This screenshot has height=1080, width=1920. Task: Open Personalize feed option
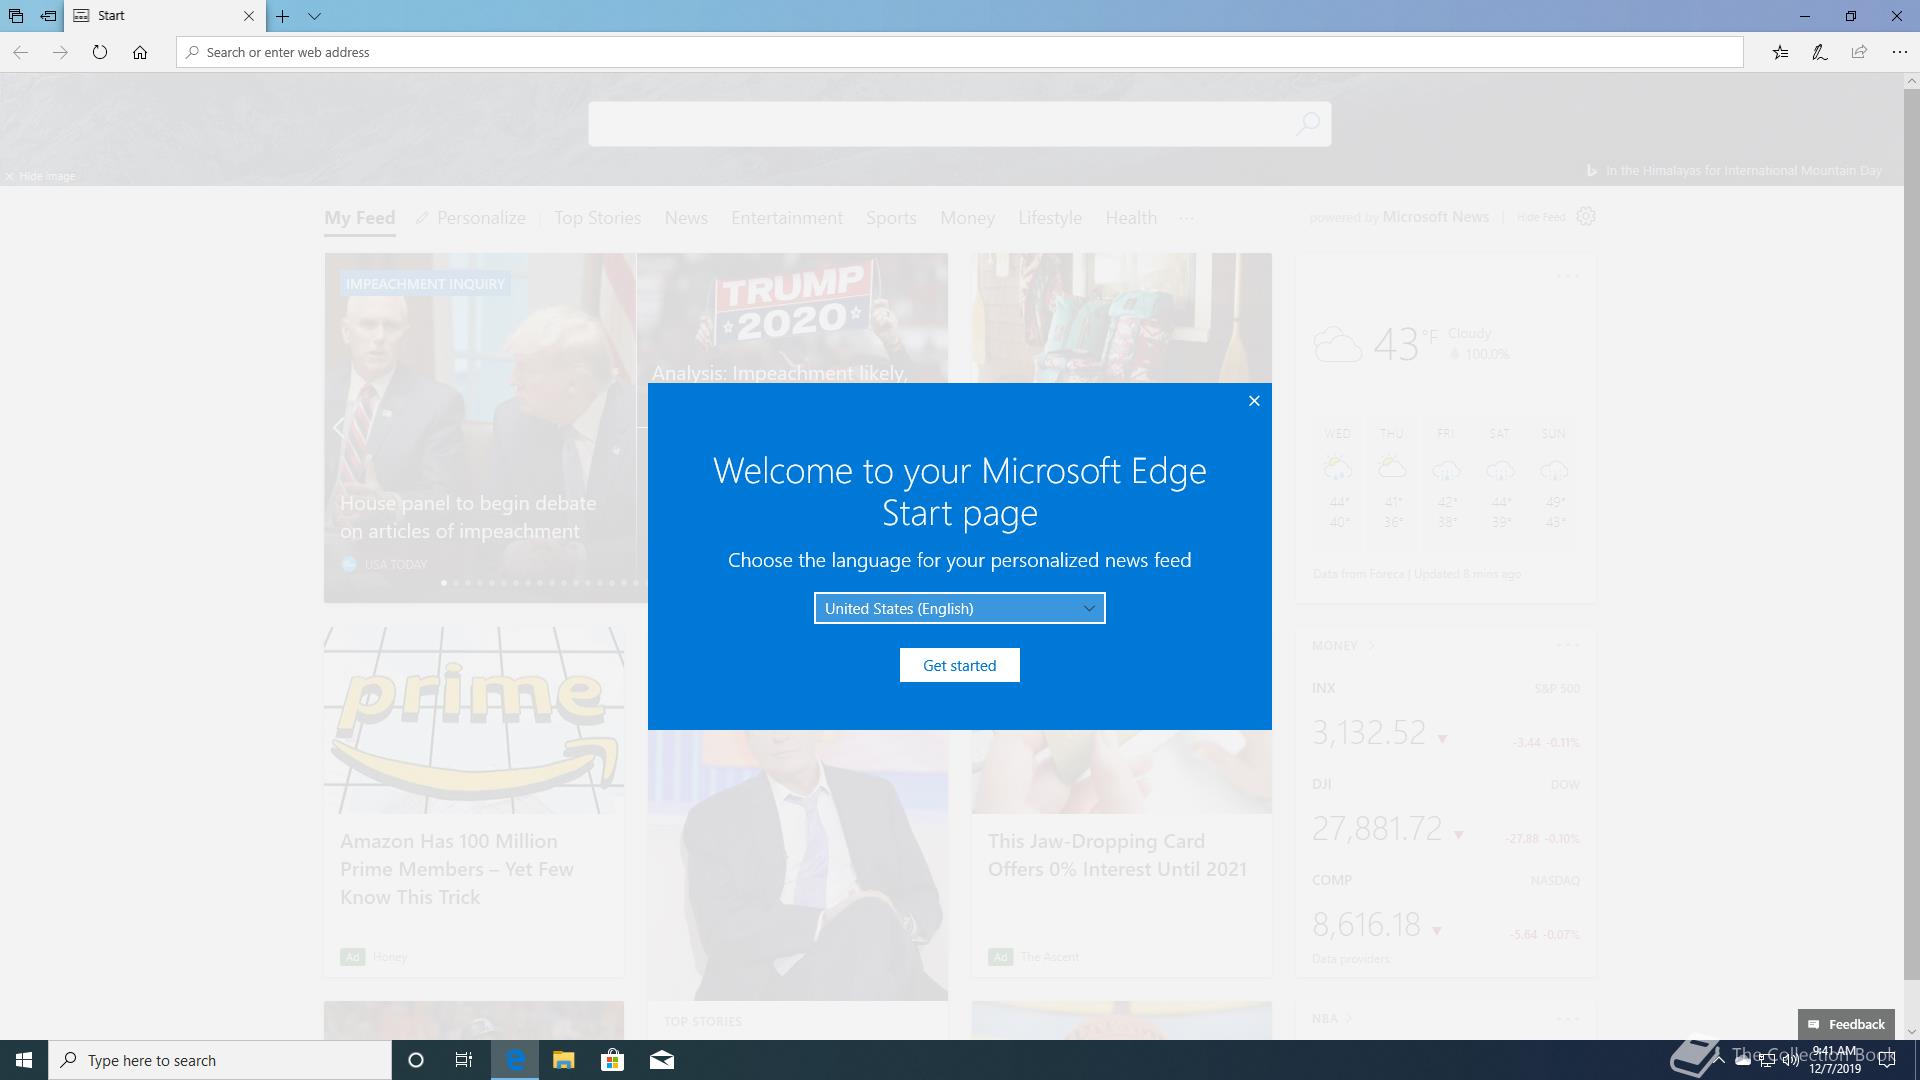tap(471, 218)
